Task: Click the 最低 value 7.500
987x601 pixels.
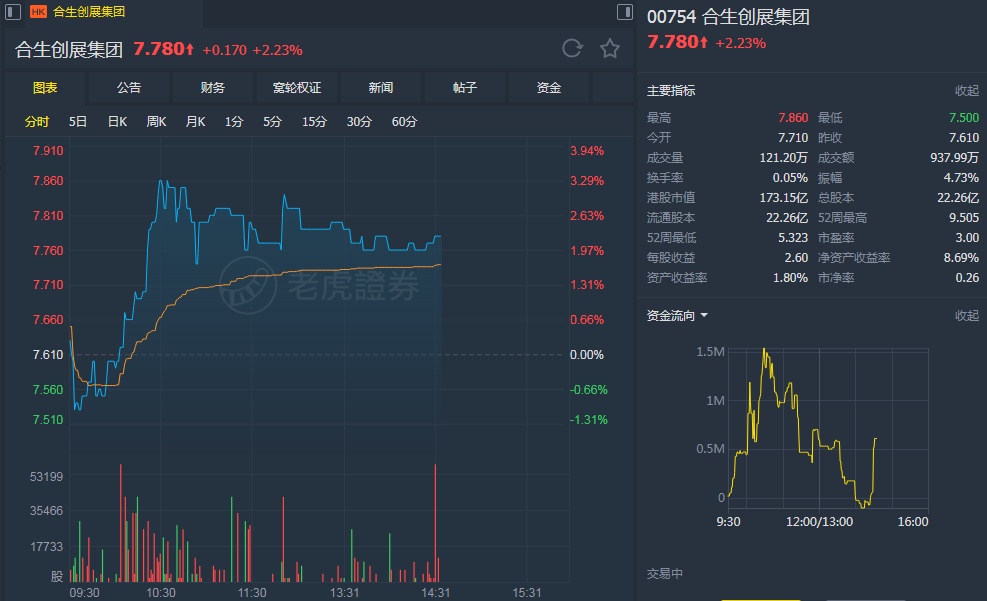Action: (964, 118)
